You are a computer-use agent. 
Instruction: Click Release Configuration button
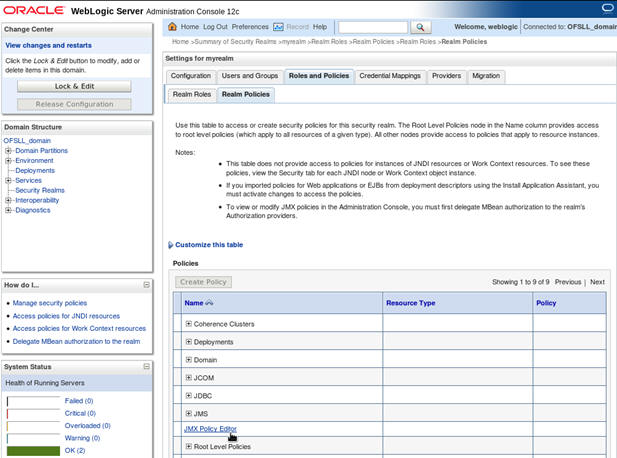click(74, 104)
